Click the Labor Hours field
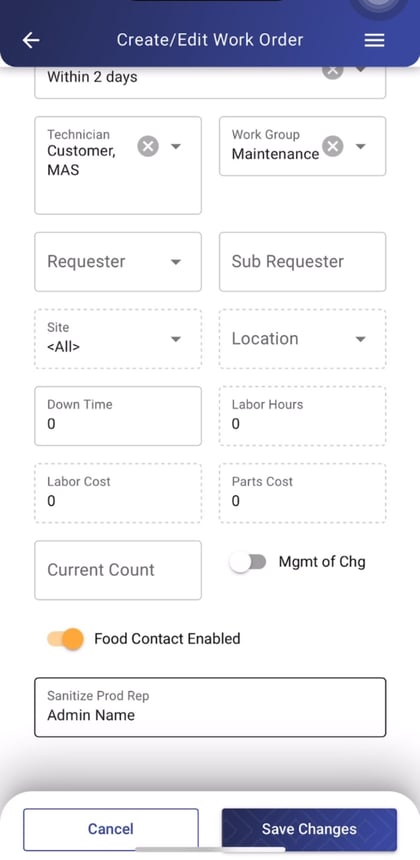Image resolution: width=420 pixels, height=860 pixels. [x=303, y=416]
